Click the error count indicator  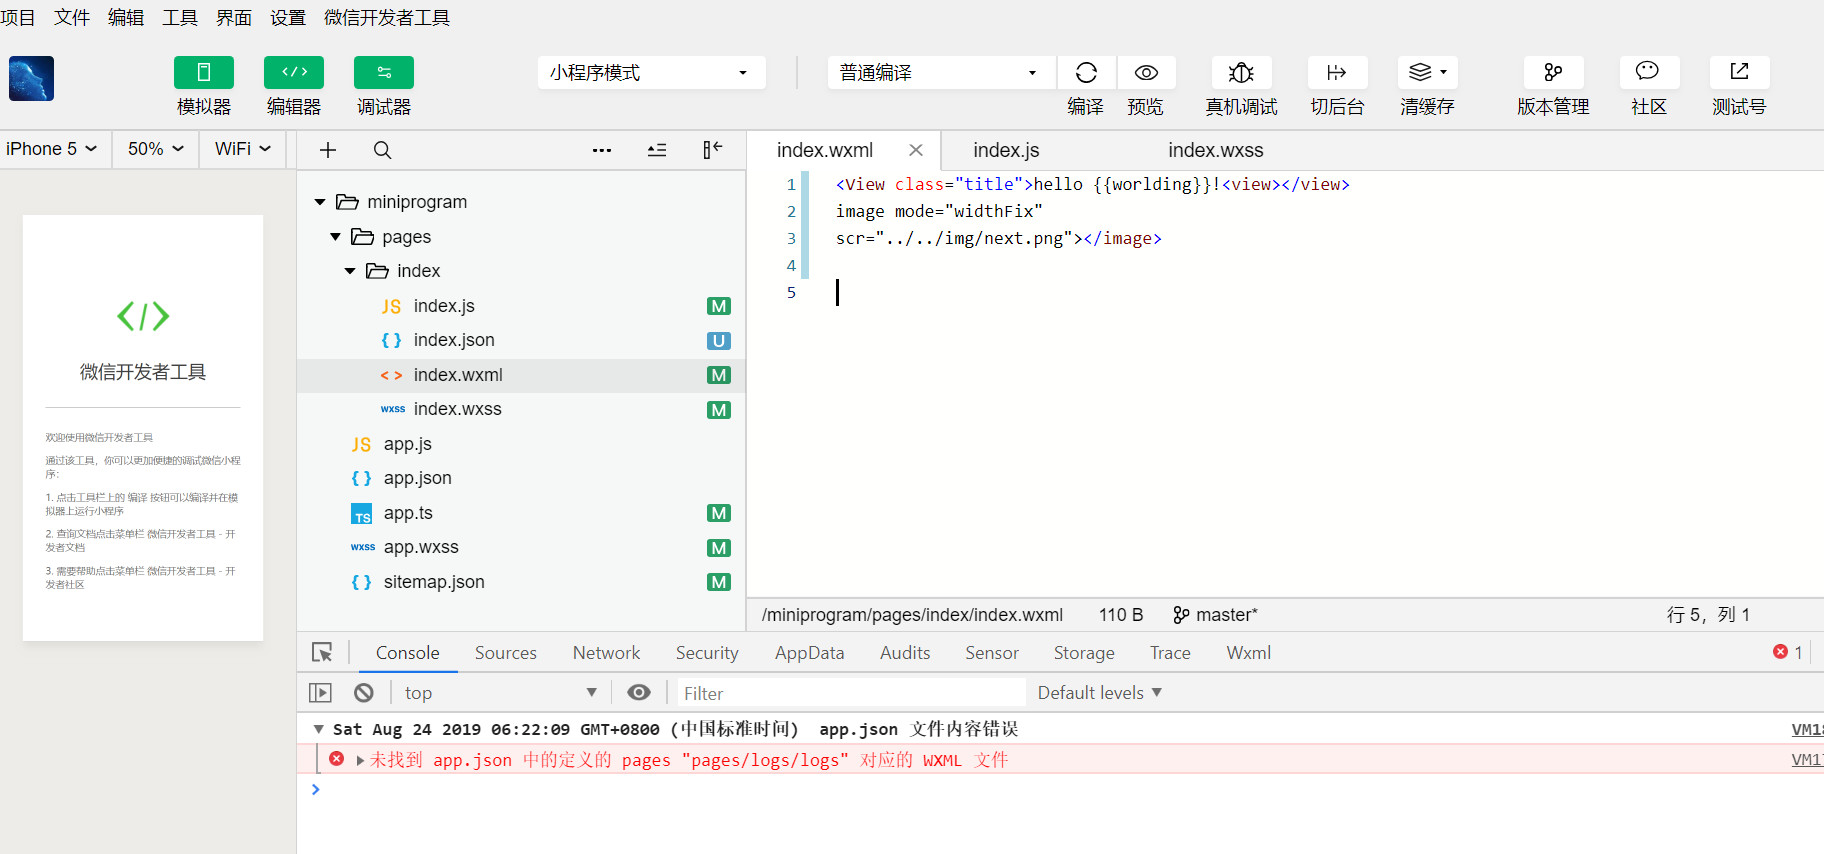coord(1788,652)
